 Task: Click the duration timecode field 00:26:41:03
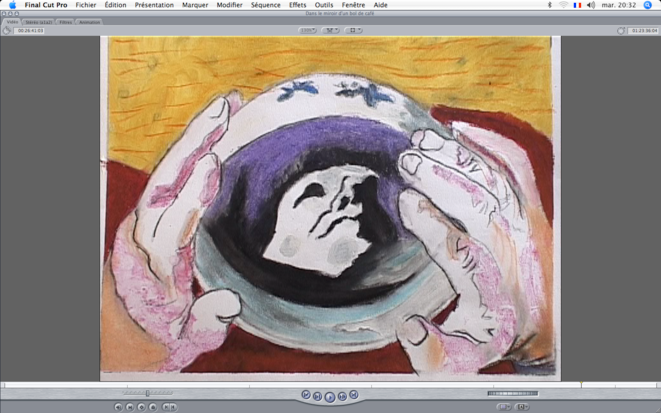30,30
